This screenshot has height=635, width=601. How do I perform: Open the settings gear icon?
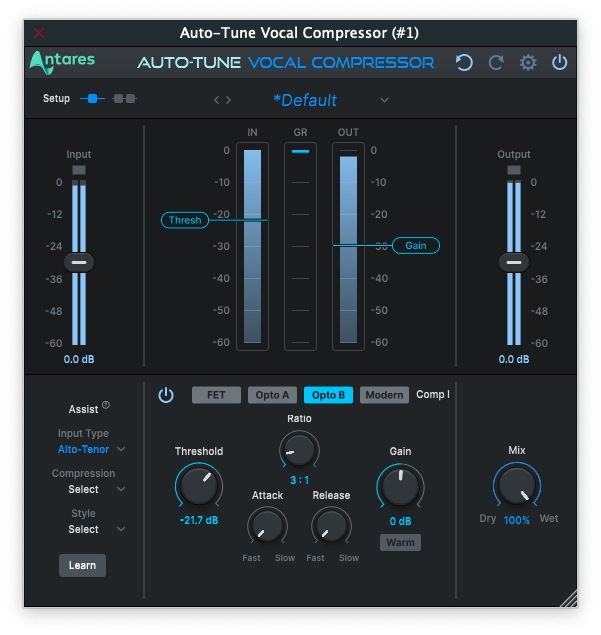[528, 63]
